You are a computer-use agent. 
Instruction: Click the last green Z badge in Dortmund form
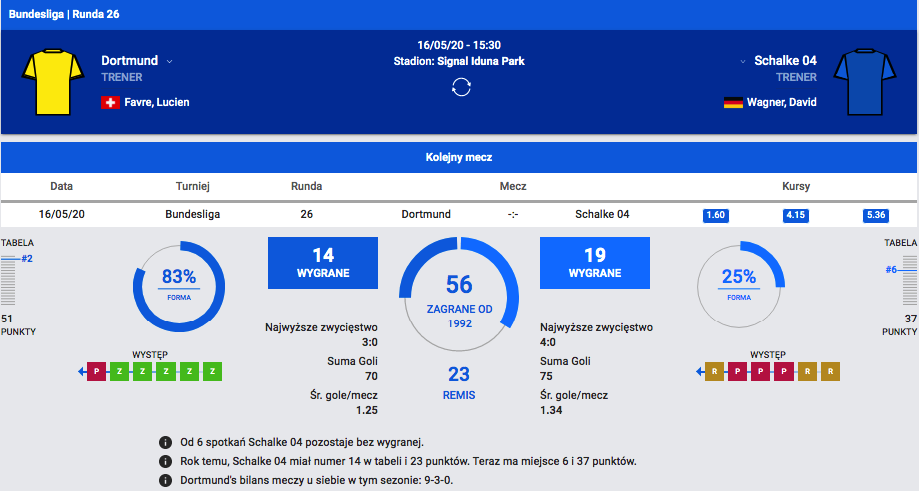click(x=213, y=371)
